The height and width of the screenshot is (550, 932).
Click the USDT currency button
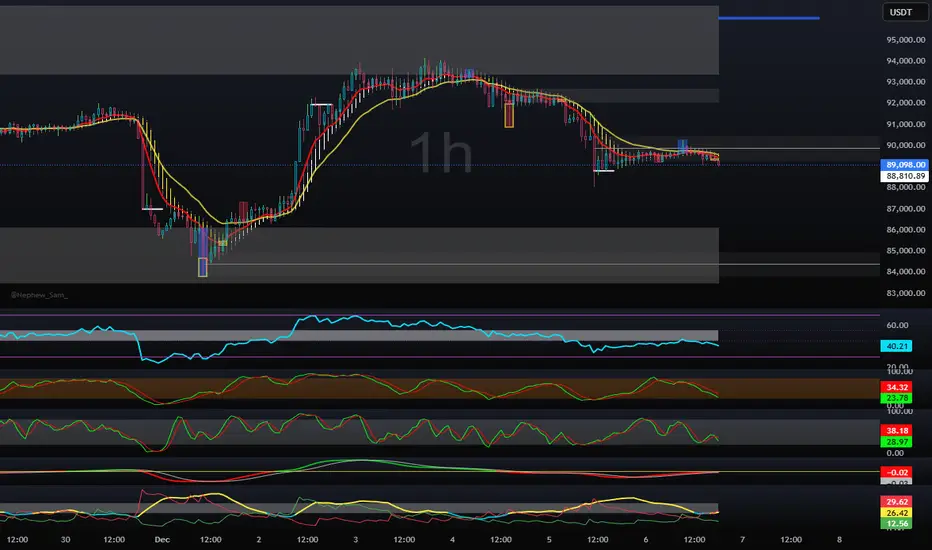[900, 13]
